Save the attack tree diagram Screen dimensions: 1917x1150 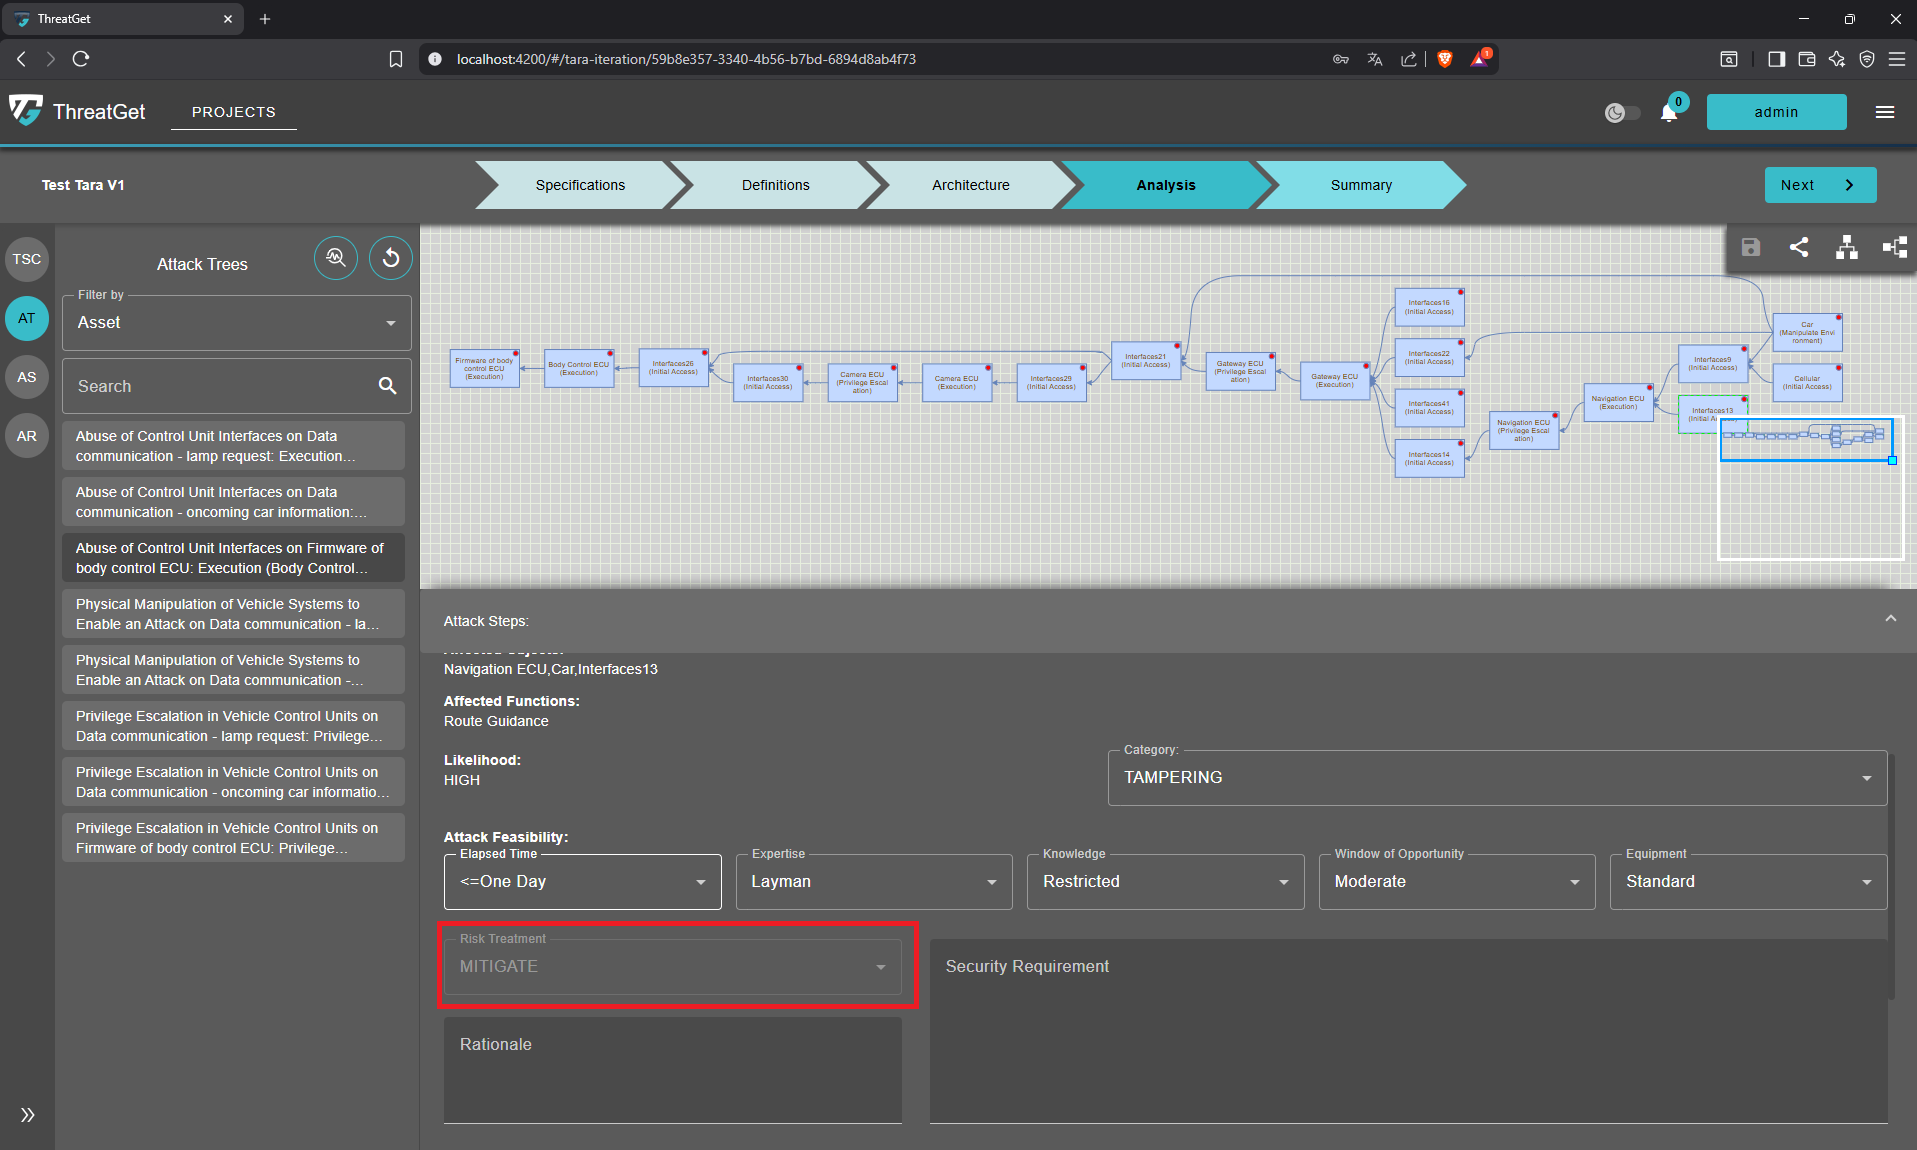(x=1750, y=247)
